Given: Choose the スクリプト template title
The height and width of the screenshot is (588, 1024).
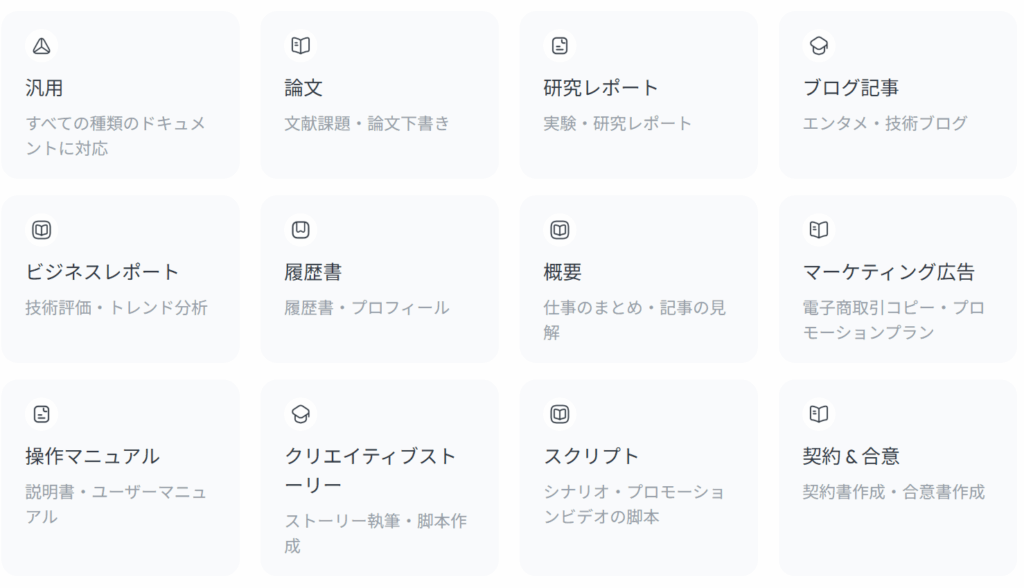Looking at the screenshot, I should pos(591,456).
